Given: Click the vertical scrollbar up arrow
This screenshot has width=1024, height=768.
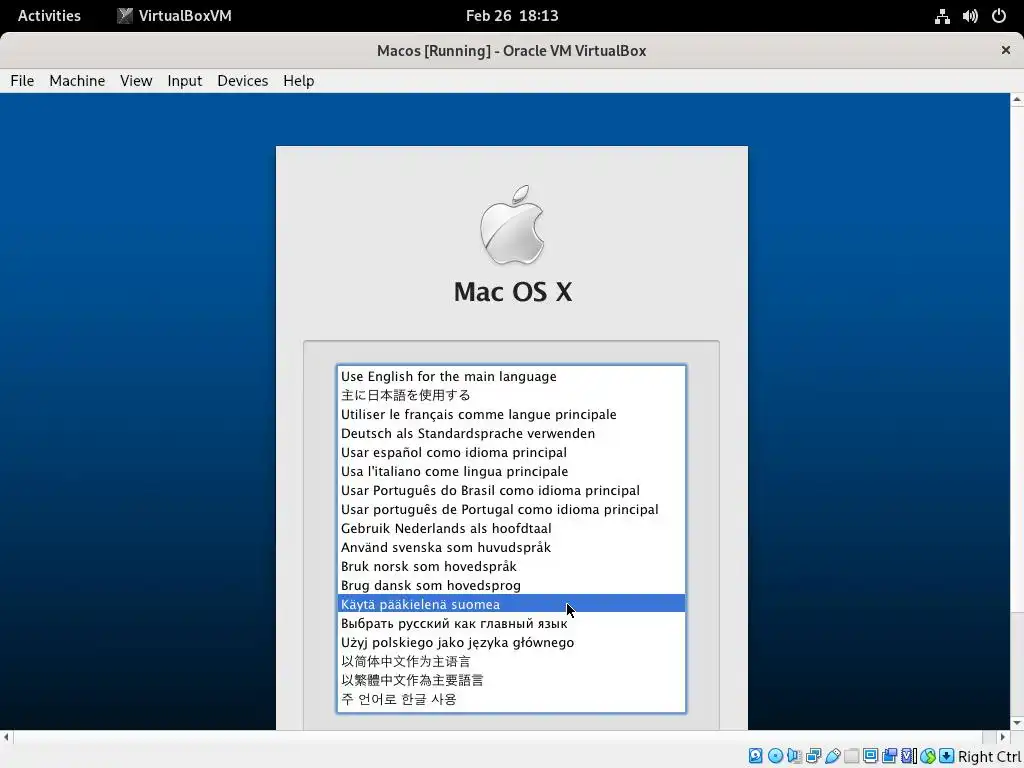Looking at the screenshot, I should pyautogui.click(x=1017, y=100).
